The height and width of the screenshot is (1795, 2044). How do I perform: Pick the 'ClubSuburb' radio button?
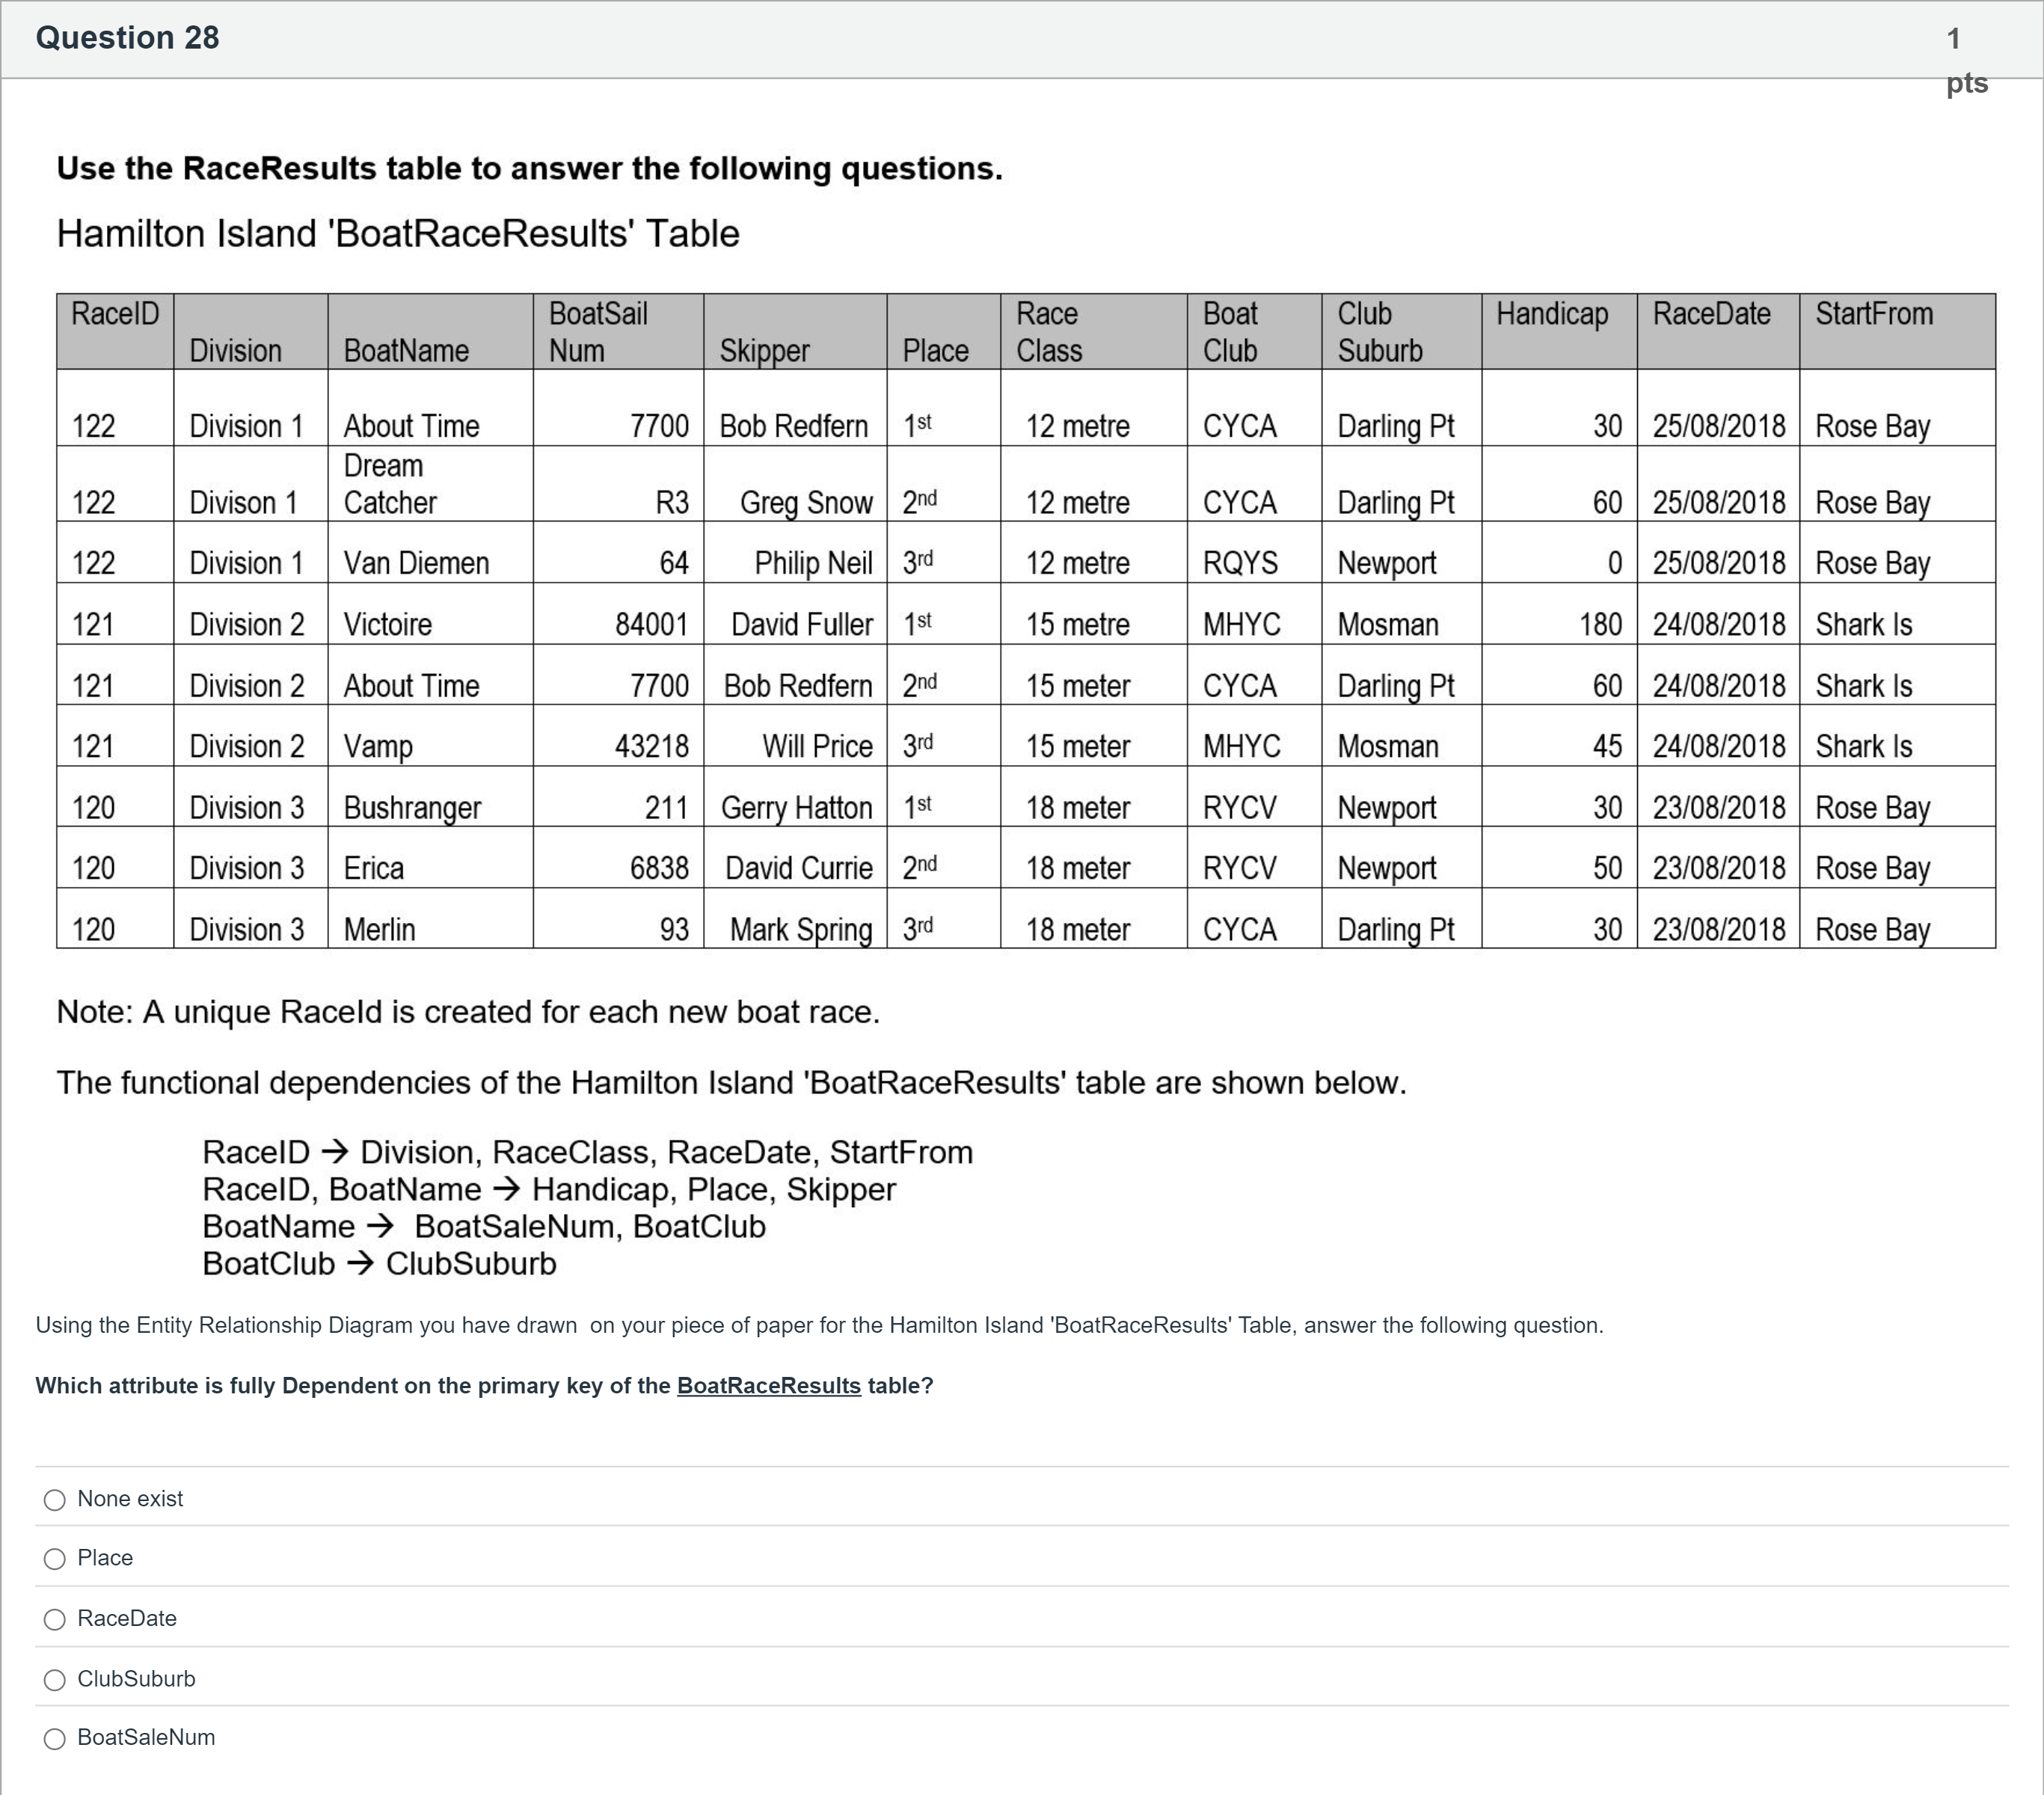pyautogui.click(x=55, y=1680)
